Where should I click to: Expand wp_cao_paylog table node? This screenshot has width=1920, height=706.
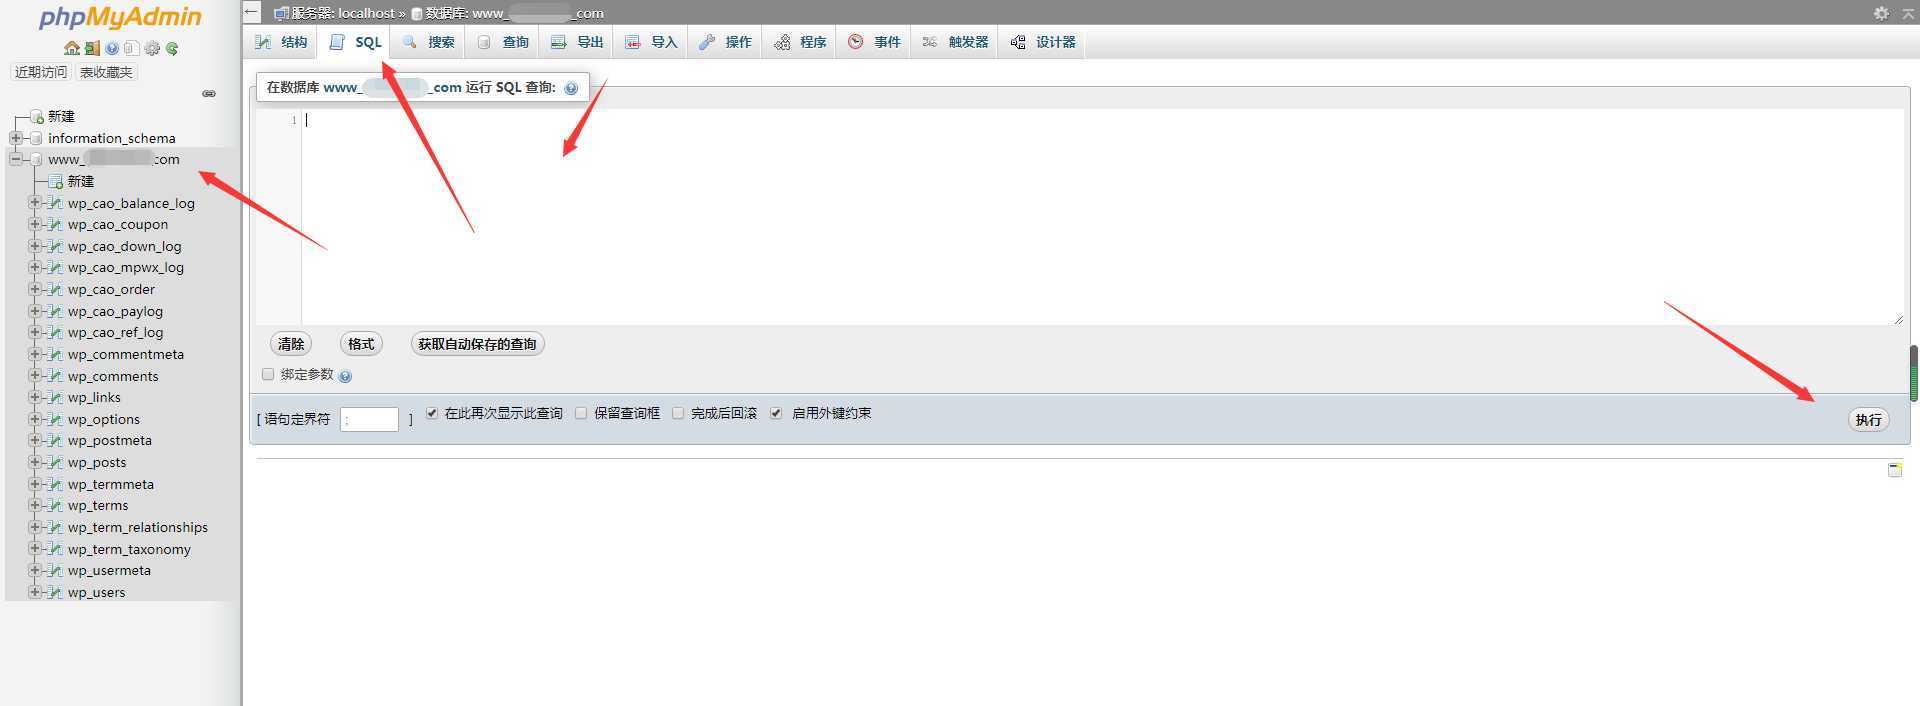(35, 311)
